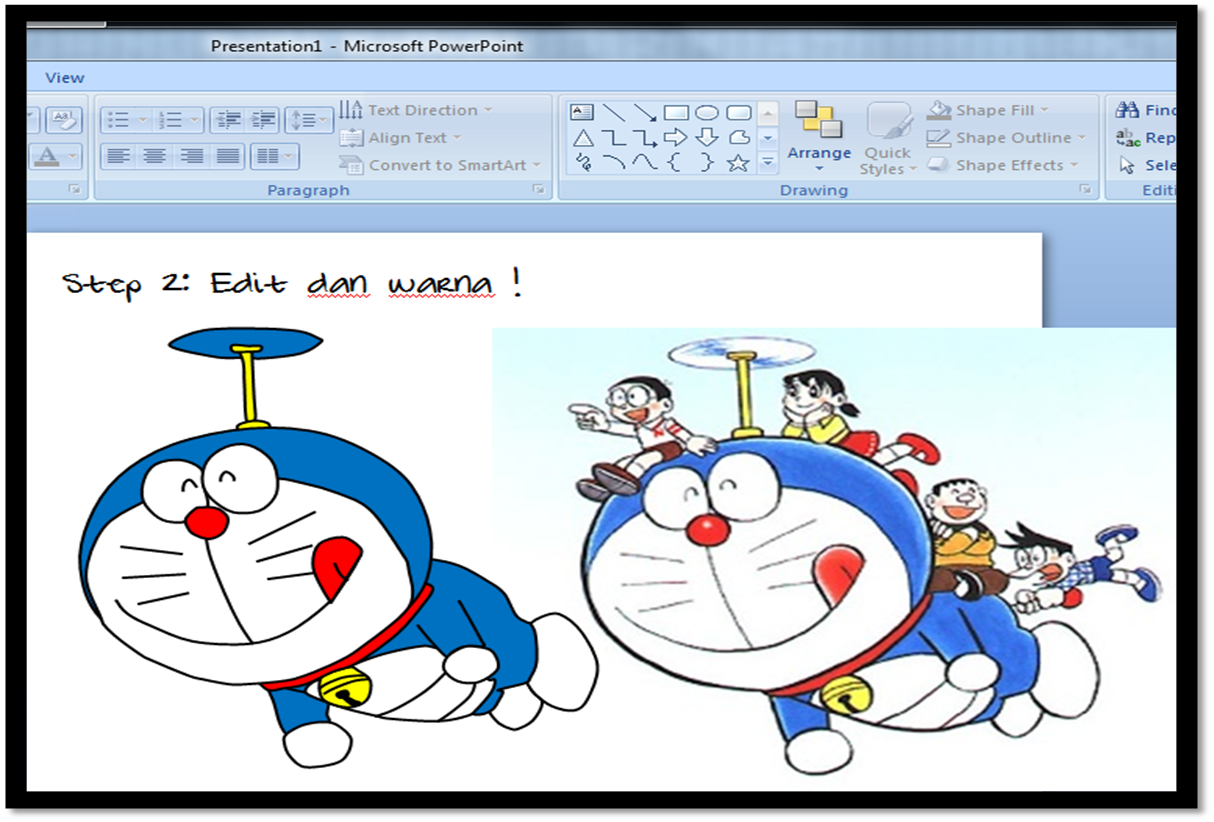Click Decrease List Level icon

click(229, 120)
